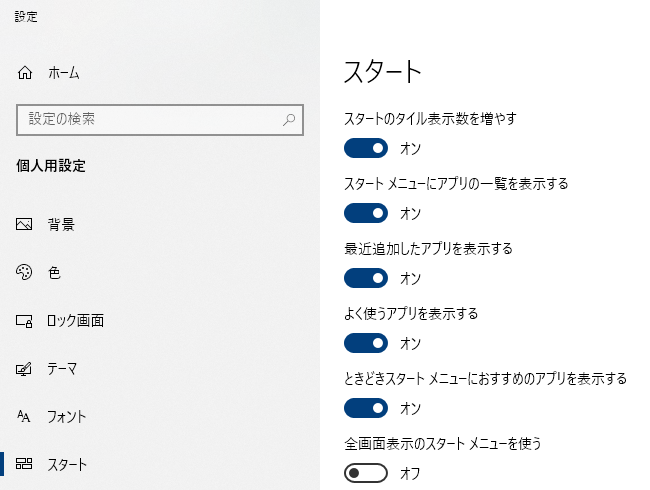The height and width of the screenshot is (490, 650).
Task: Toggle スタート メニューにアプリの一覧を表示する switch
Action: (365, 213)
